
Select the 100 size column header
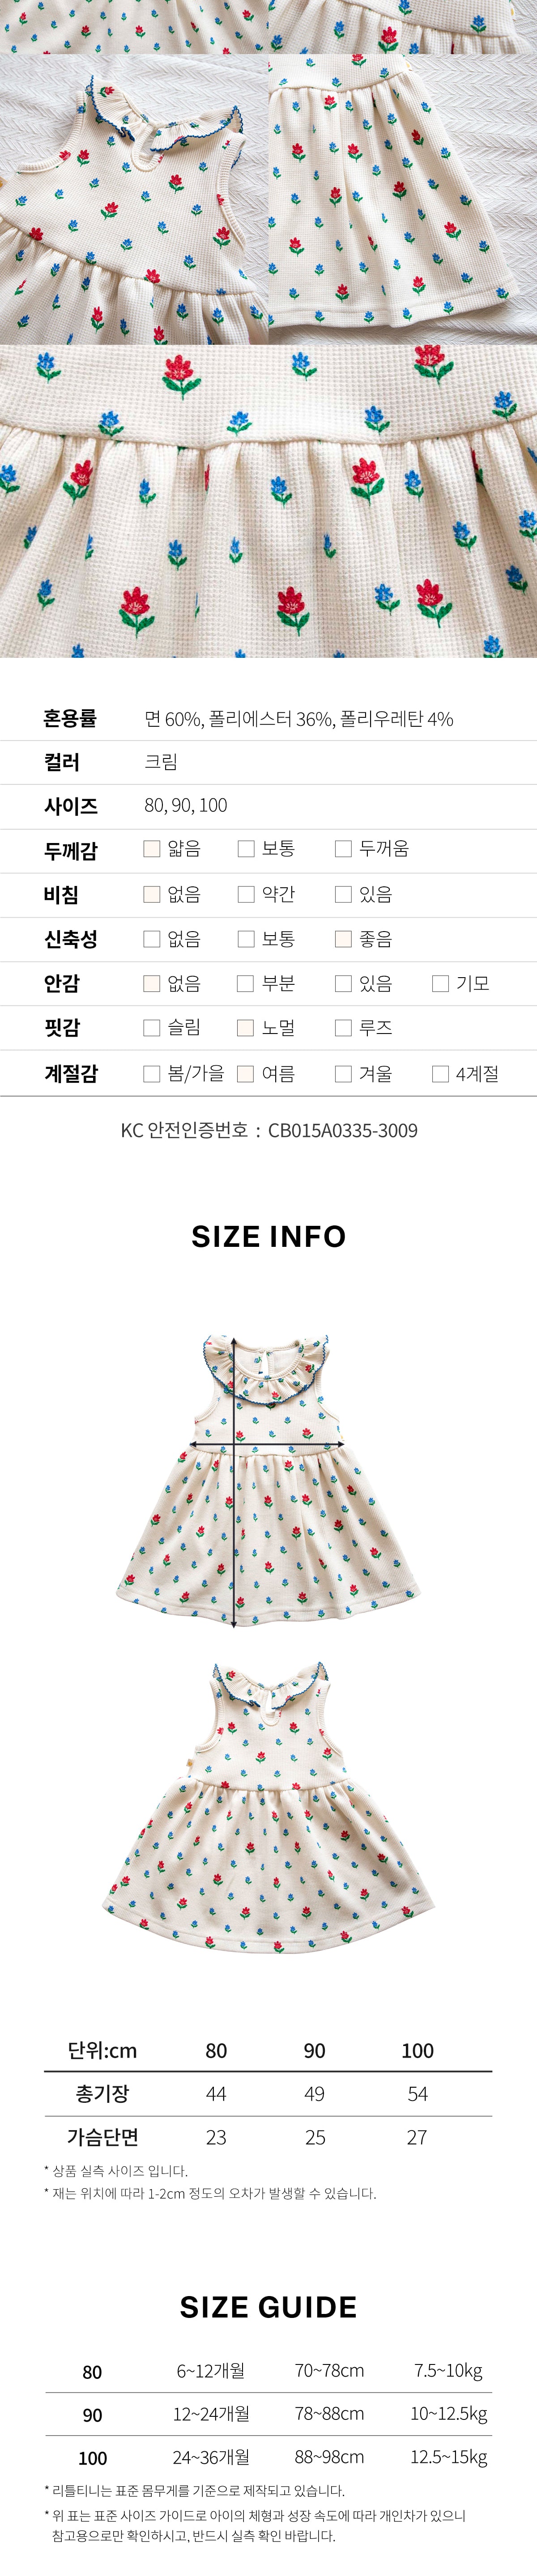417,2051
